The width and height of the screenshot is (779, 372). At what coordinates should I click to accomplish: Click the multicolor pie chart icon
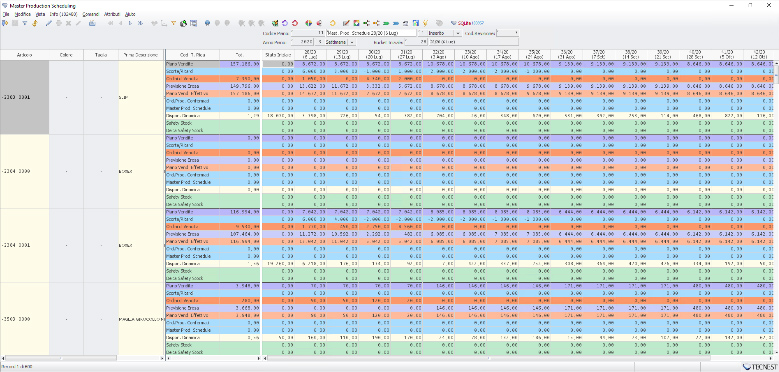click(309, 23)
